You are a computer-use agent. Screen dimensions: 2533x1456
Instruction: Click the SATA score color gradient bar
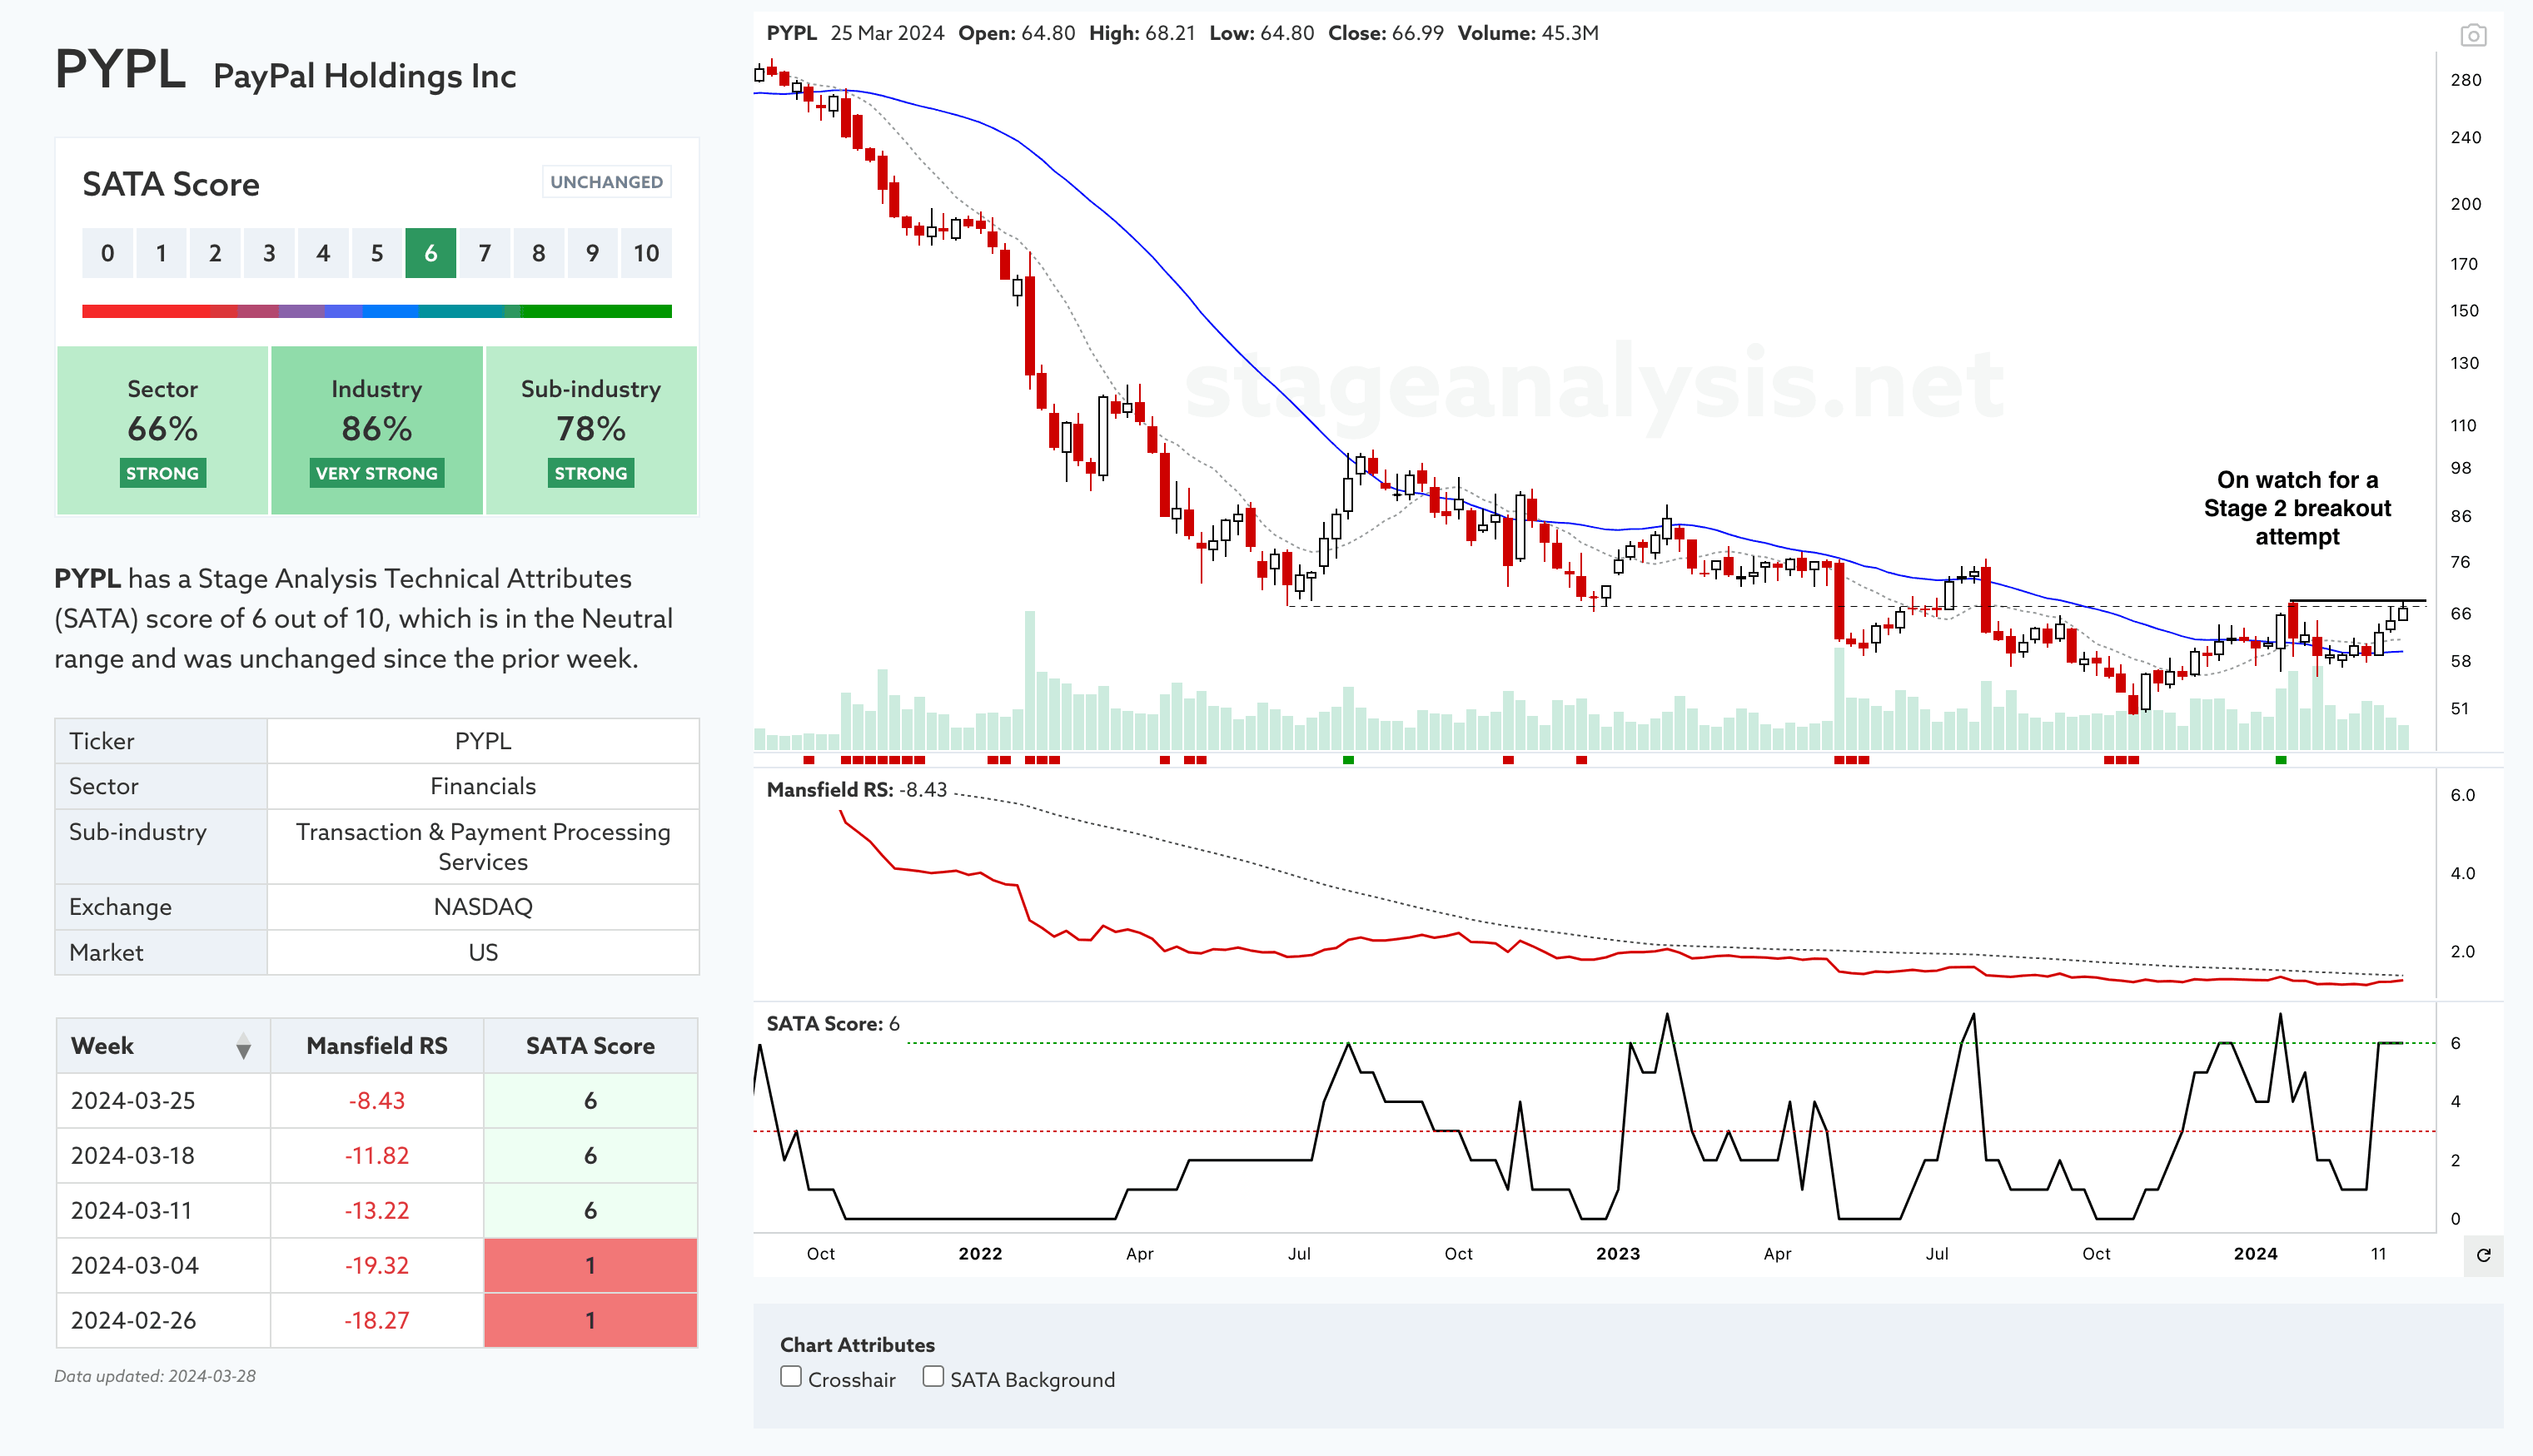pos(377,311)
